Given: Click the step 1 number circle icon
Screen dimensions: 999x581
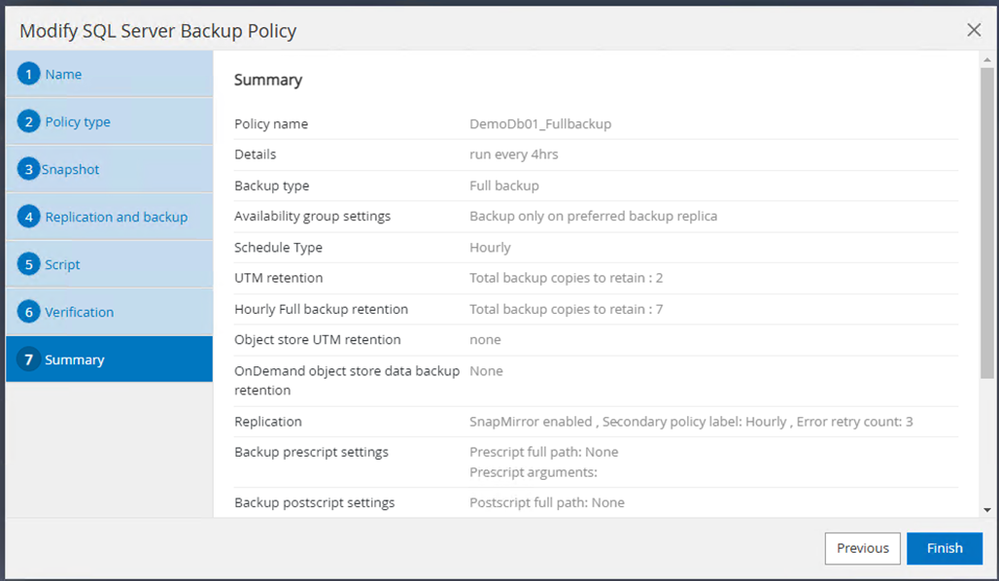Looking at the screenshot, I should pyautogui.click(x=28, y=74).
